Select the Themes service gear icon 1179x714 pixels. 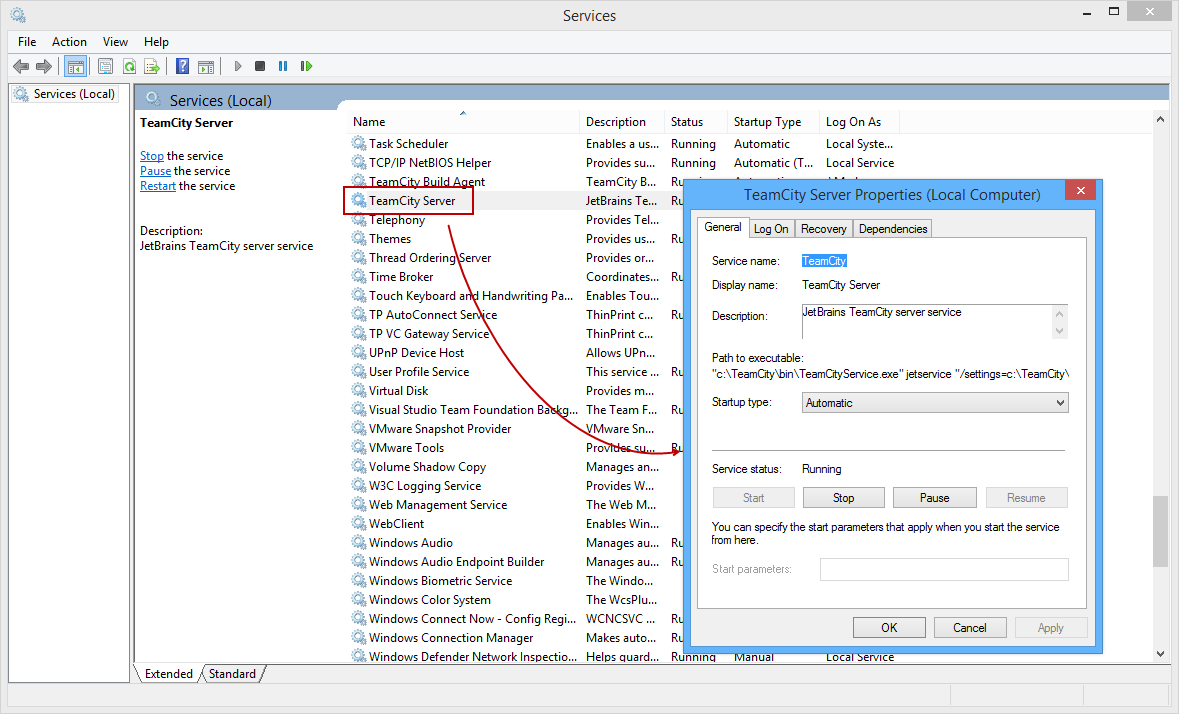[359, 238]
